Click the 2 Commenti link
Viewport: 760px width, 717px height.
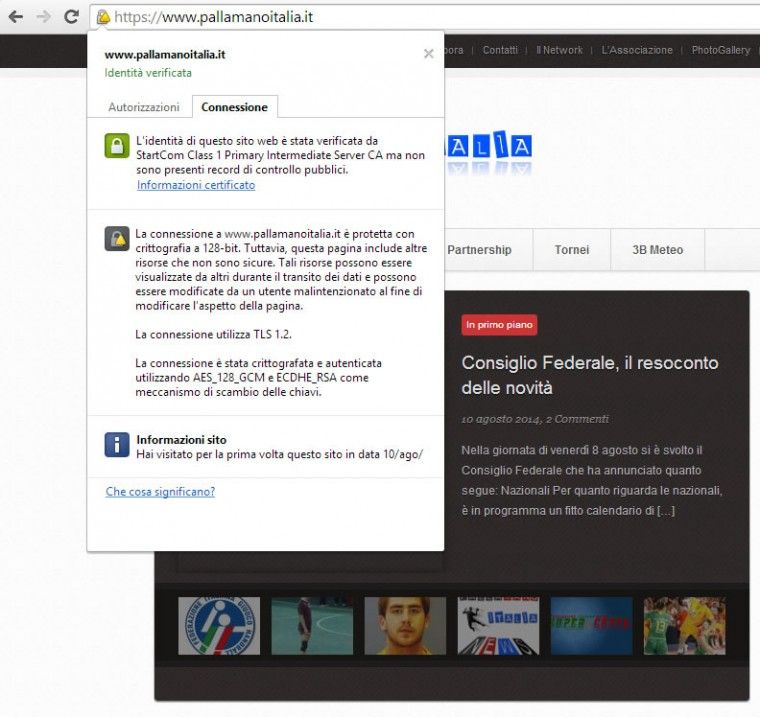pos(577,419)
